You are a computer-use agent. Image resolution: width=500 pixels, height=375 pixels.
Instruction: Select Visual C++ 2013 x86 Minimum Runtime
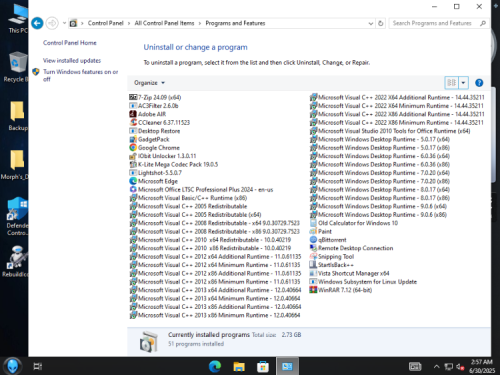pos(215,315)
